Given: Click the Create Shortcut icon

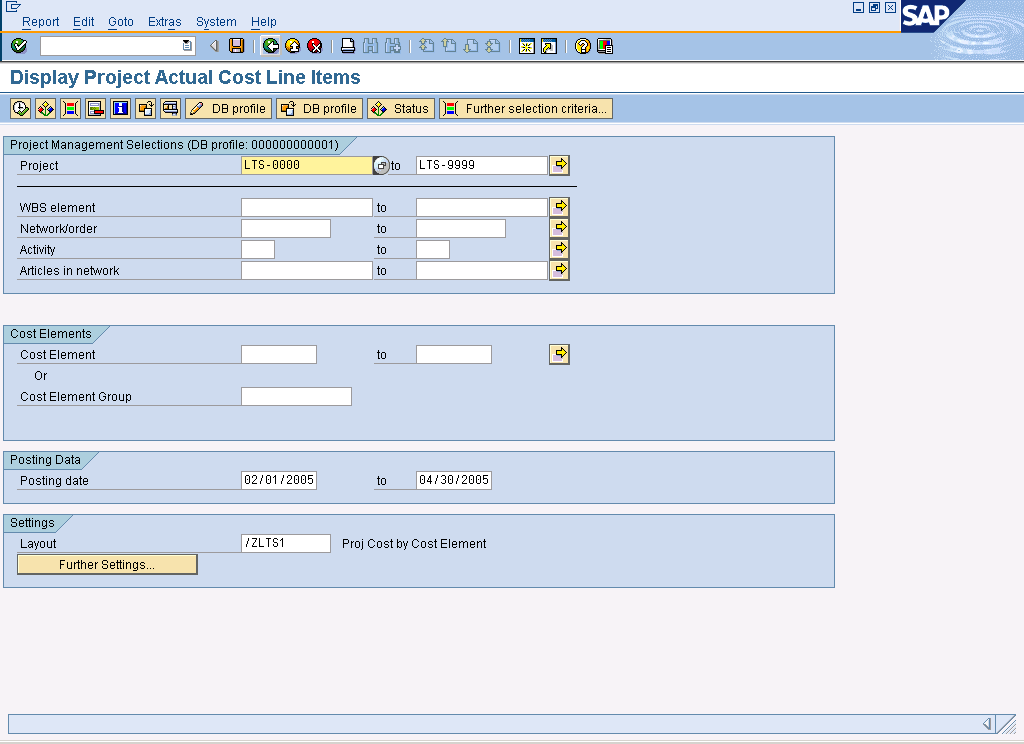Looking at the screenshot, I should click(x=549, y=46).
